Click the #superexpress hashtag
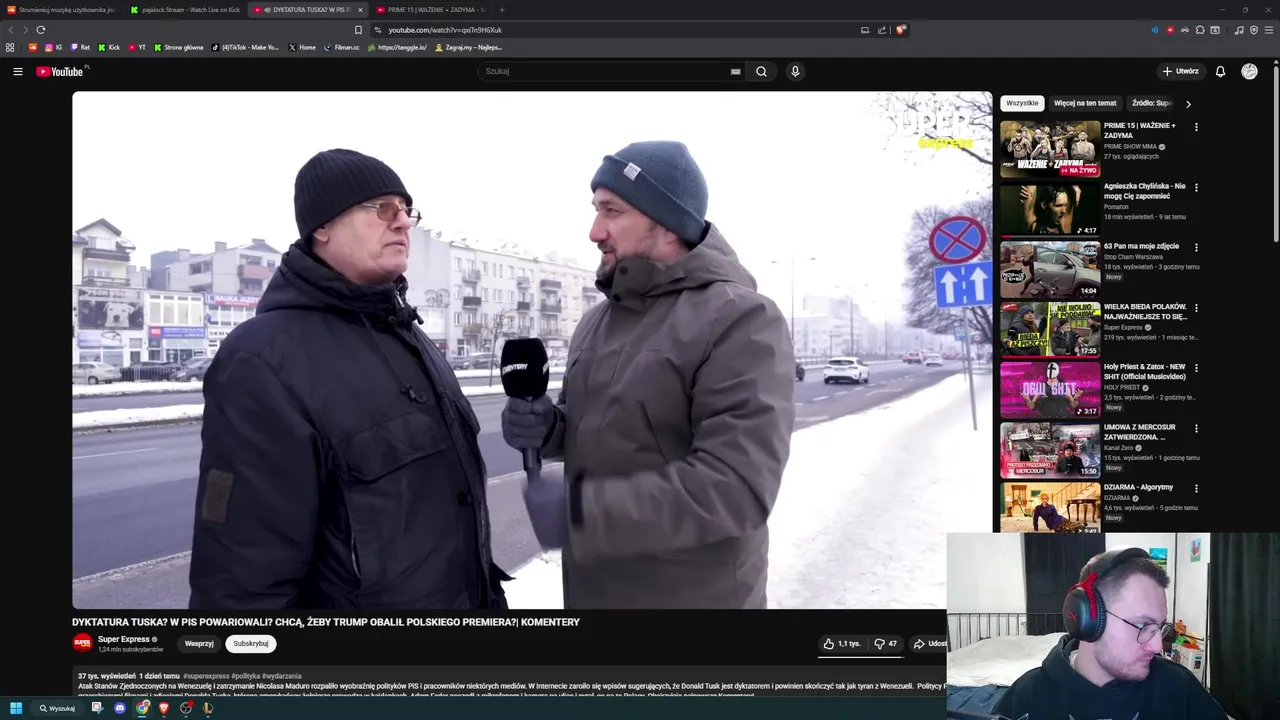Viewport: 1280px width, 720px height. (x=206, y=676)
